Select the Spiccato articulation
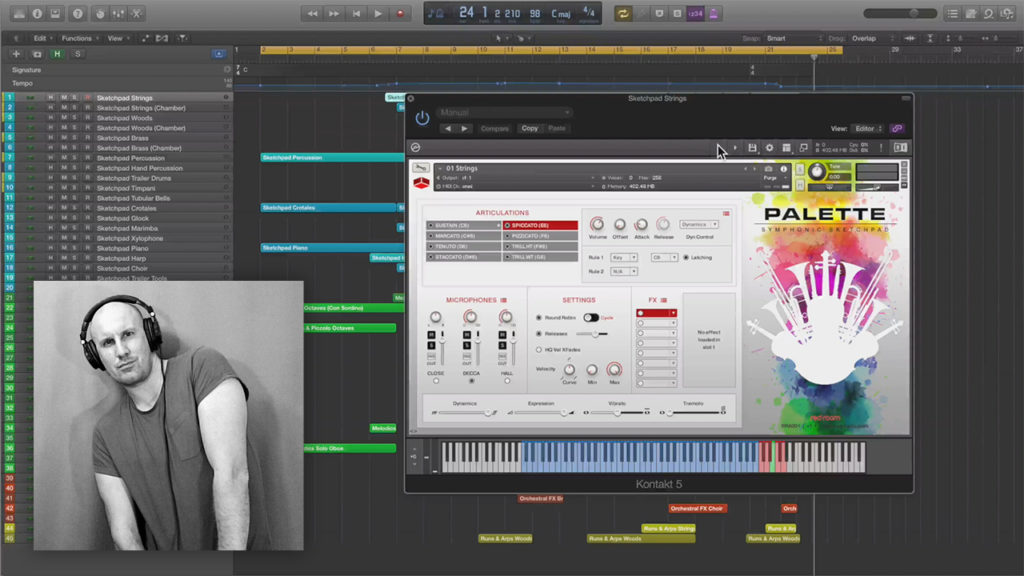Viewport: 1024px width, 576px height. tap(541, 225)
